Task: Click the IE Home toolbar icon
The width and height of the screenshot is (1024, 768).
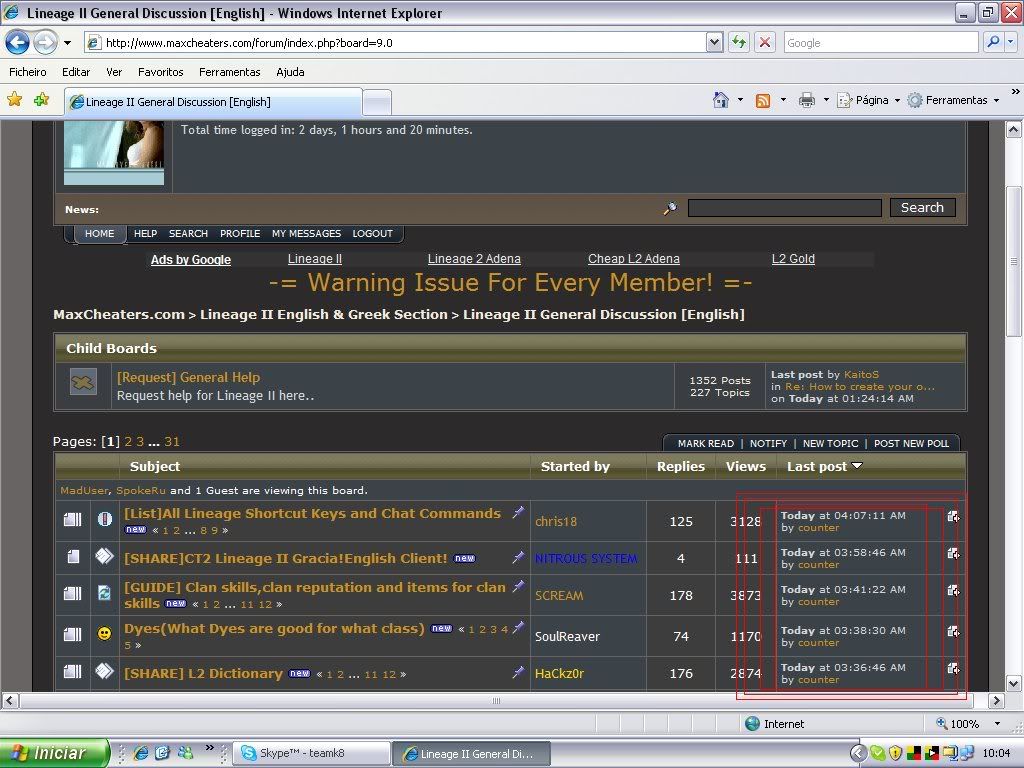Action: 721,100
